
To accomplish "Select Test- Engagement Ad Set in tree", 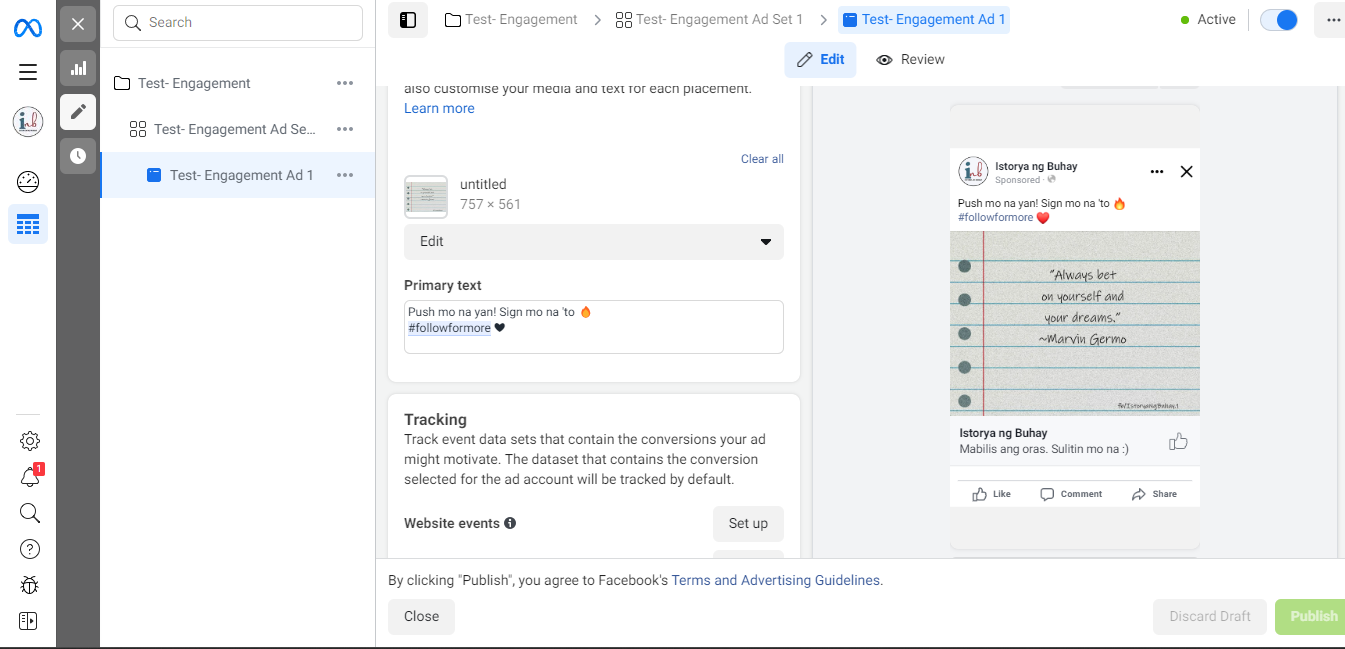I will (x=234, y=129).
